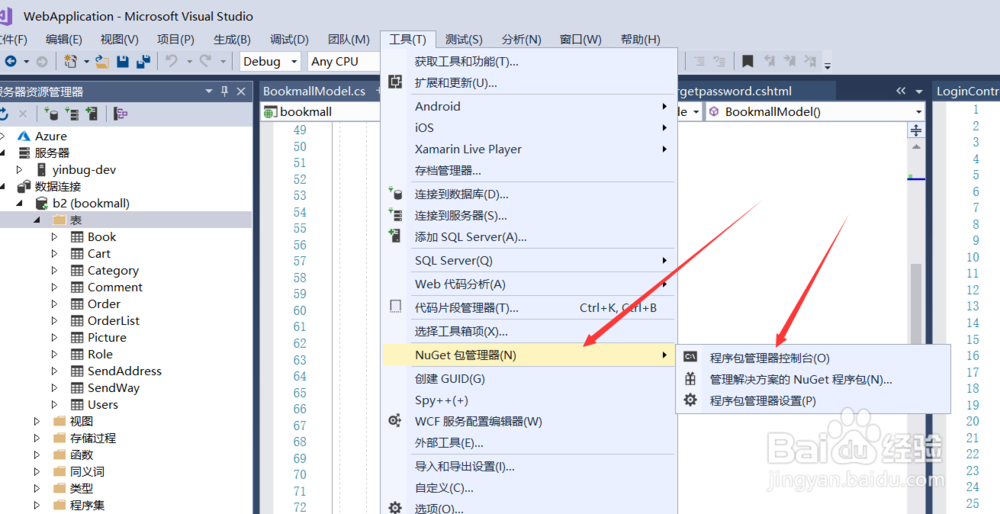Click the Toggle Bookmark toolbar icon
The height and width of the screenshot is (514, 1000).
[747, 61]
